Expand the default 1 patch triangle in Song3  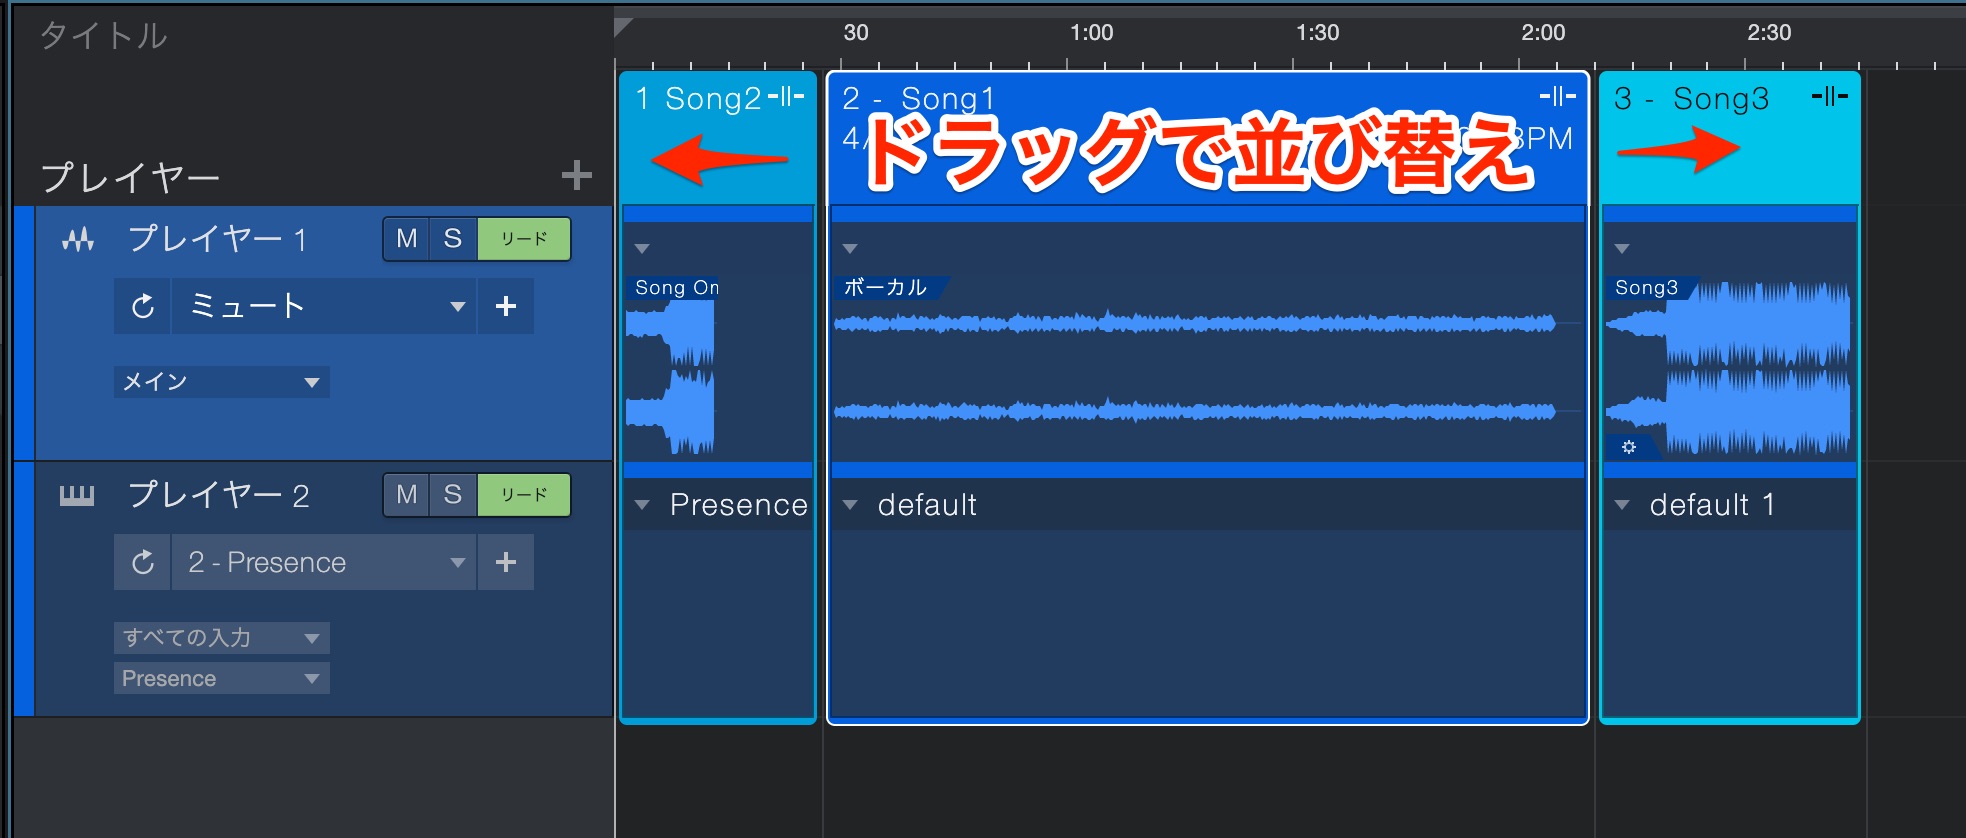click(1622, 505)
